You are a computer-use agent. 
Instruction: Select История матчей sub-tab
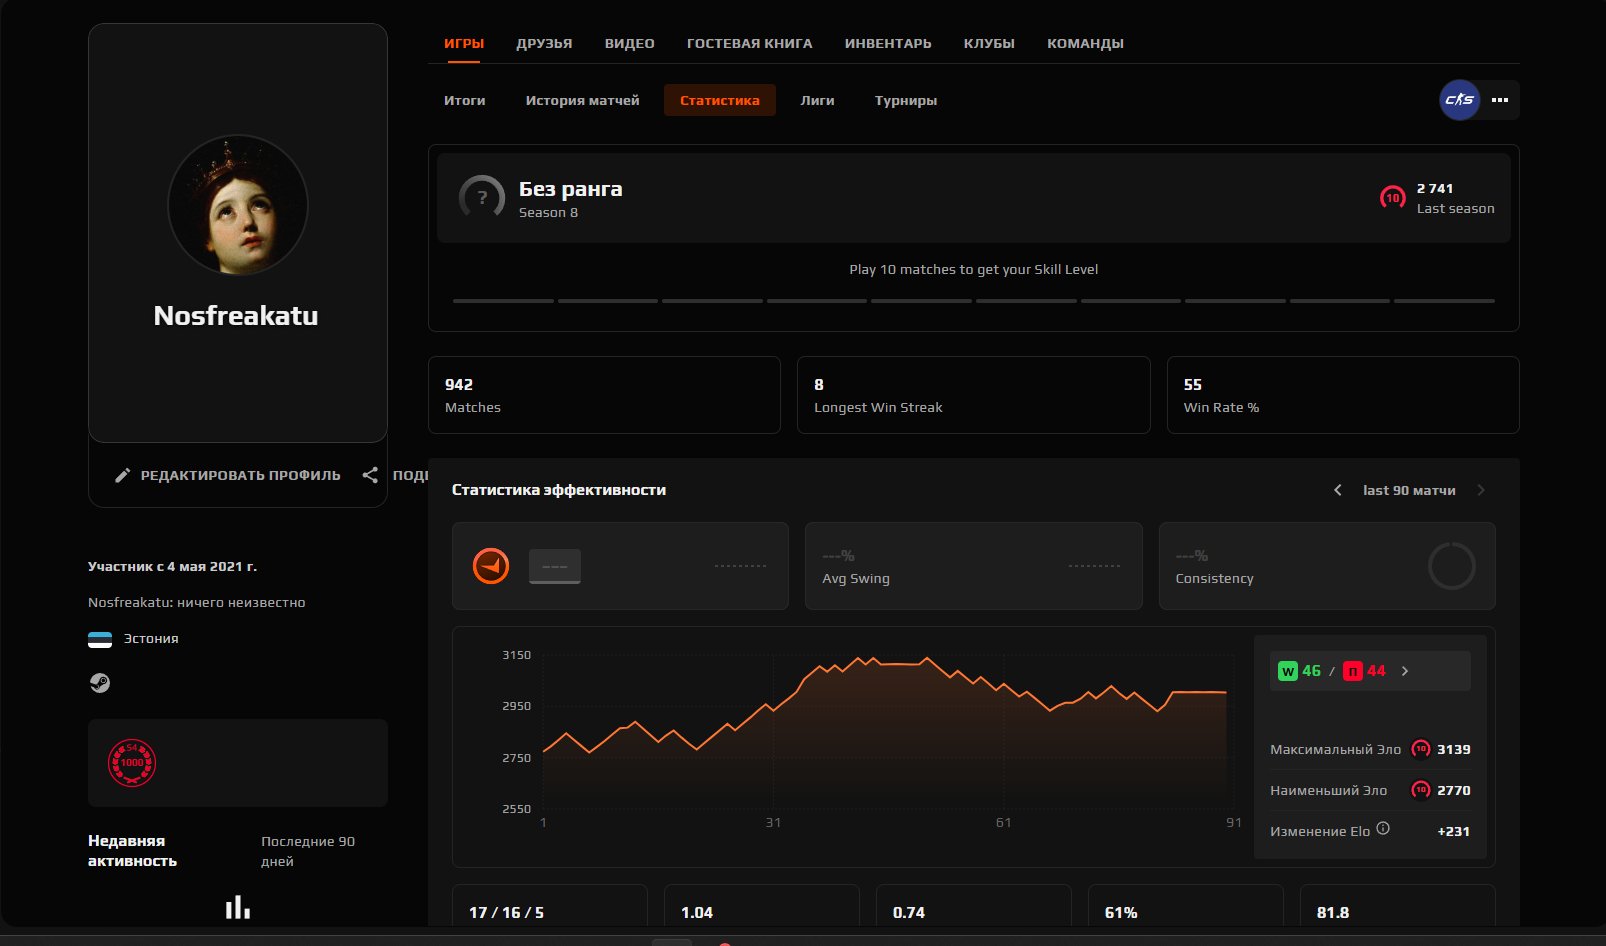tap(582, 100)
